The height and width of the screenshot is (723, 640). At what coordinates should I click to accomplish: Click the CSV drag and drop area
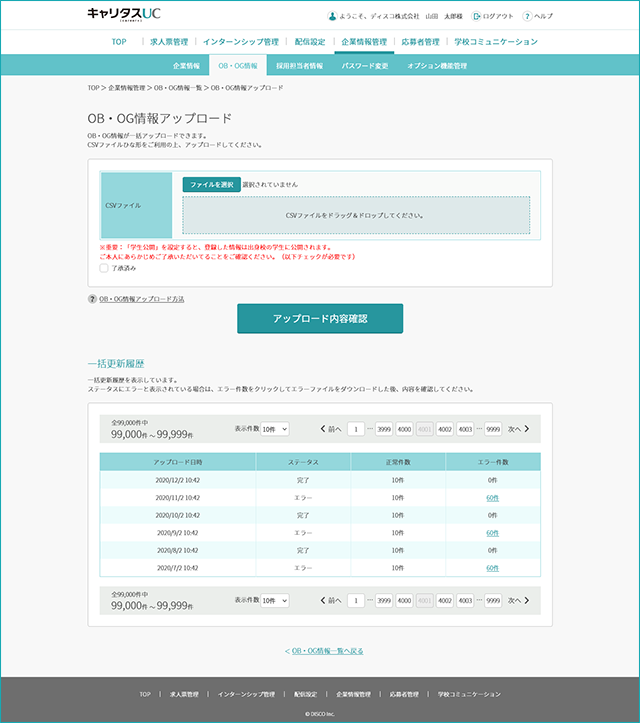pyautogui.click(x=355, y=215)
